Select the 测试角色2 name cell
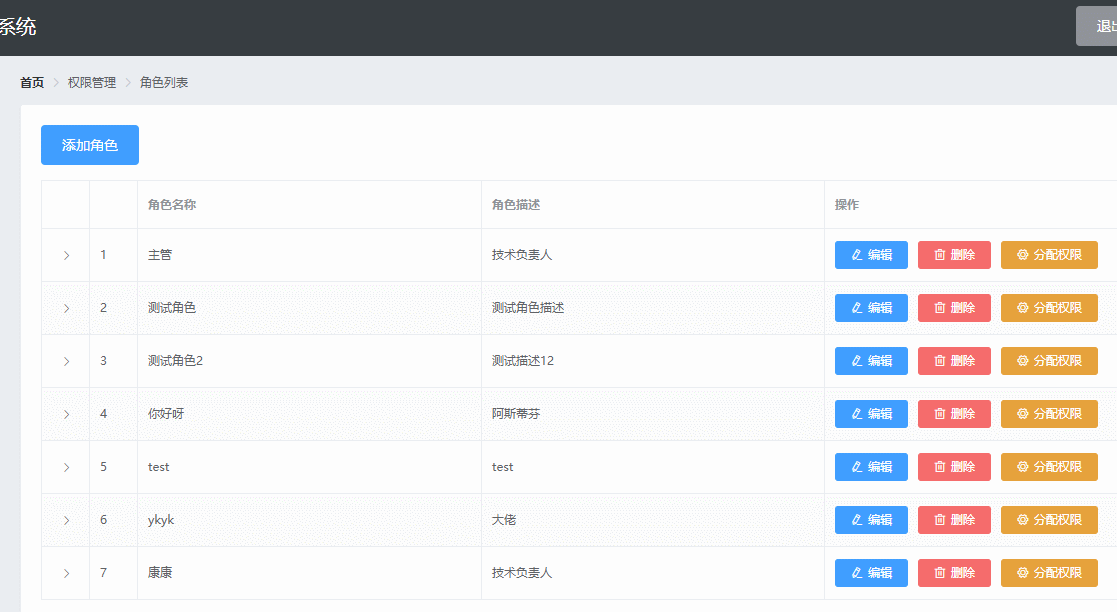The width and height of the screenshot is (1117, 612). click(309, 361)
